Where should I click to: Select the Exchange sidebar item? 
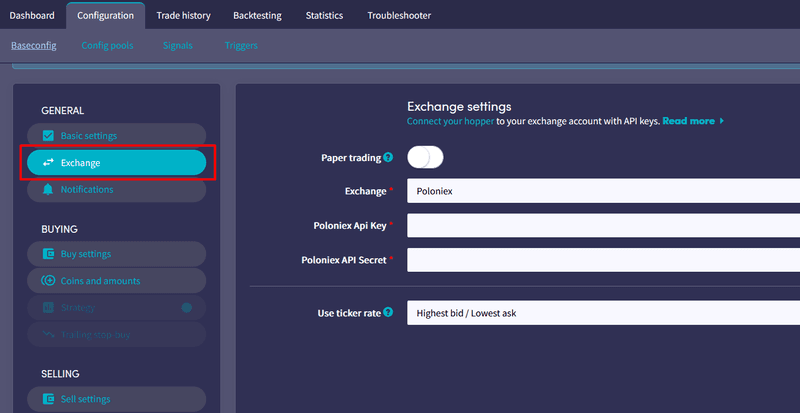(116, 163)
